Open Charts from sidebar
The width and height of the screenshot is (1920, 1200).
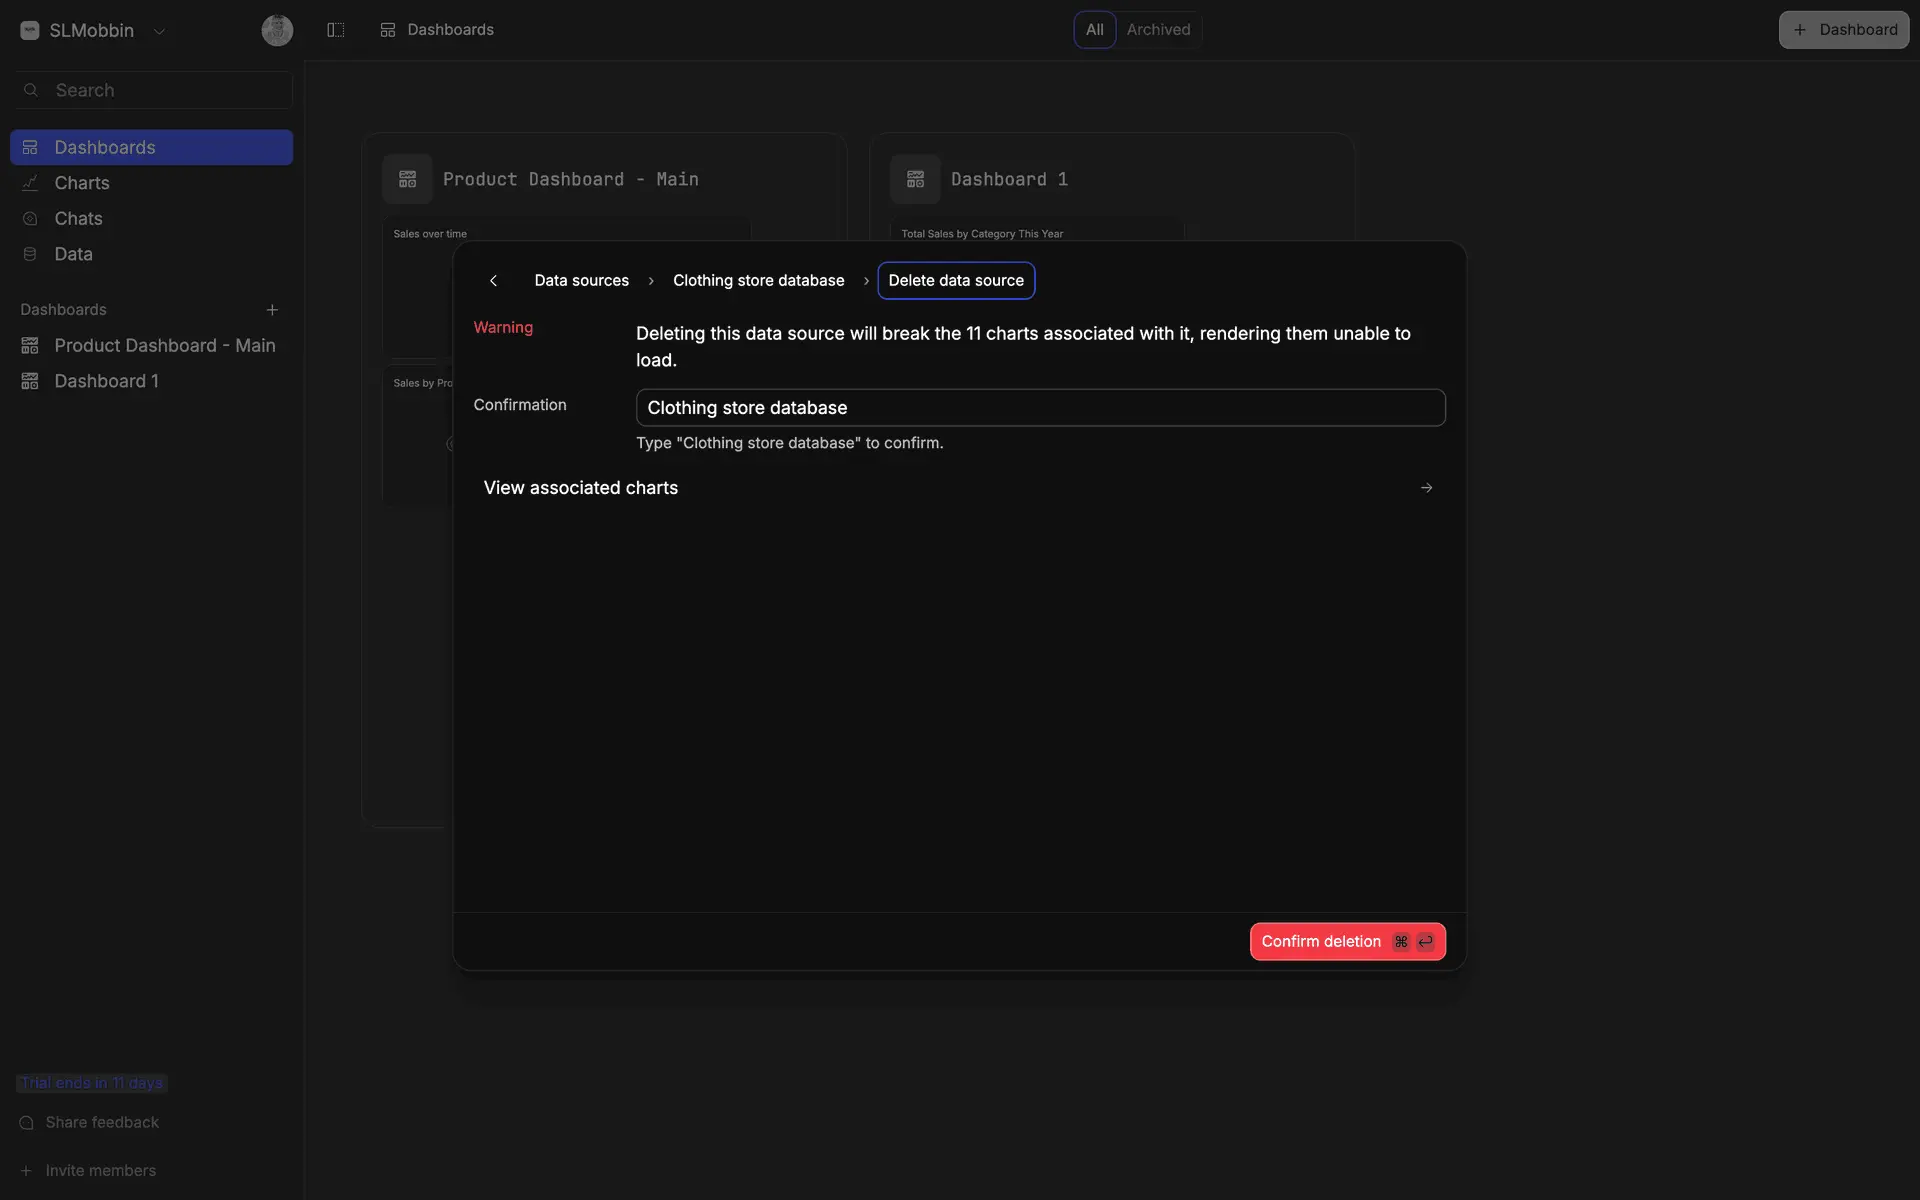82,183
